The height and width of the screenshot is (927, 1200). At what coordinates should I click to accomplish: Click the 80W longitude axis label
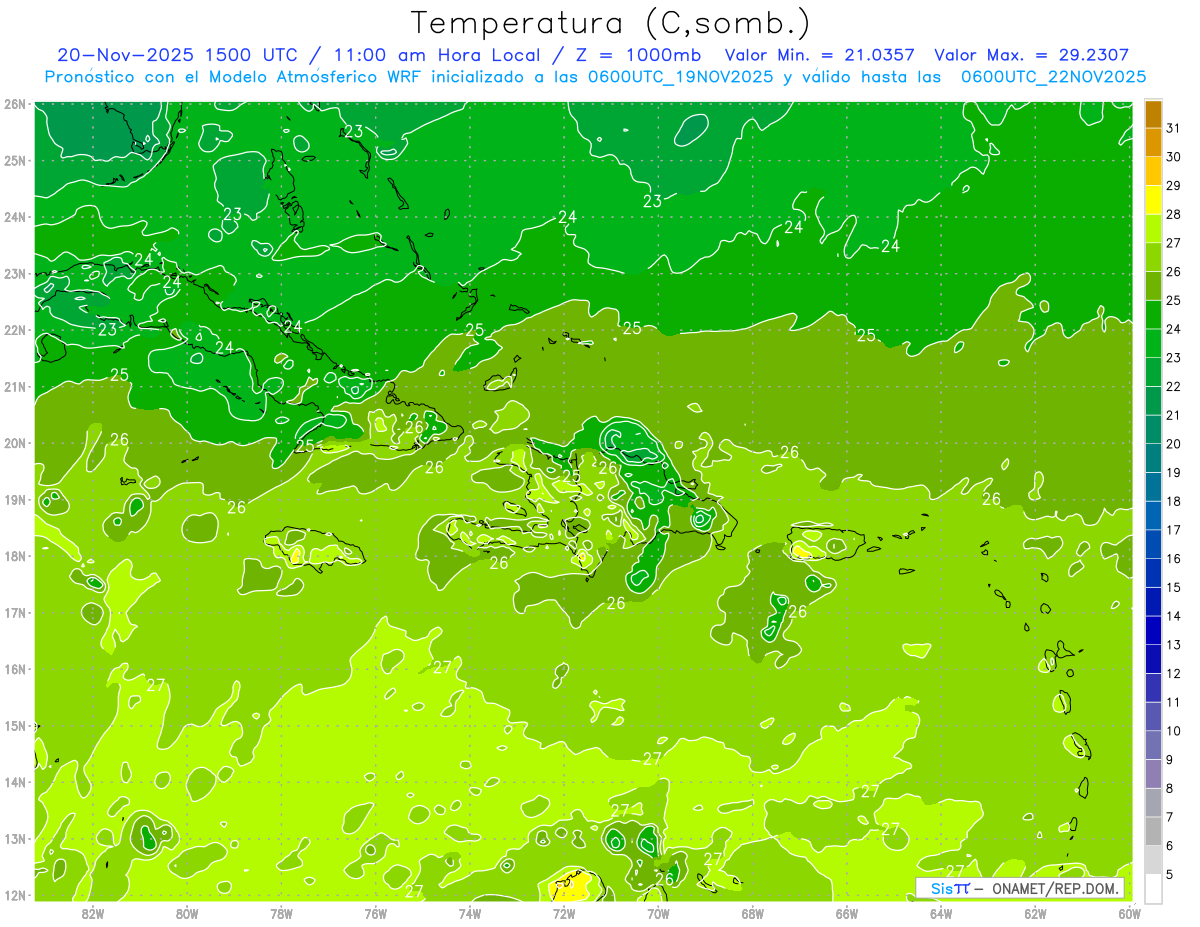(x=187, y=913)
